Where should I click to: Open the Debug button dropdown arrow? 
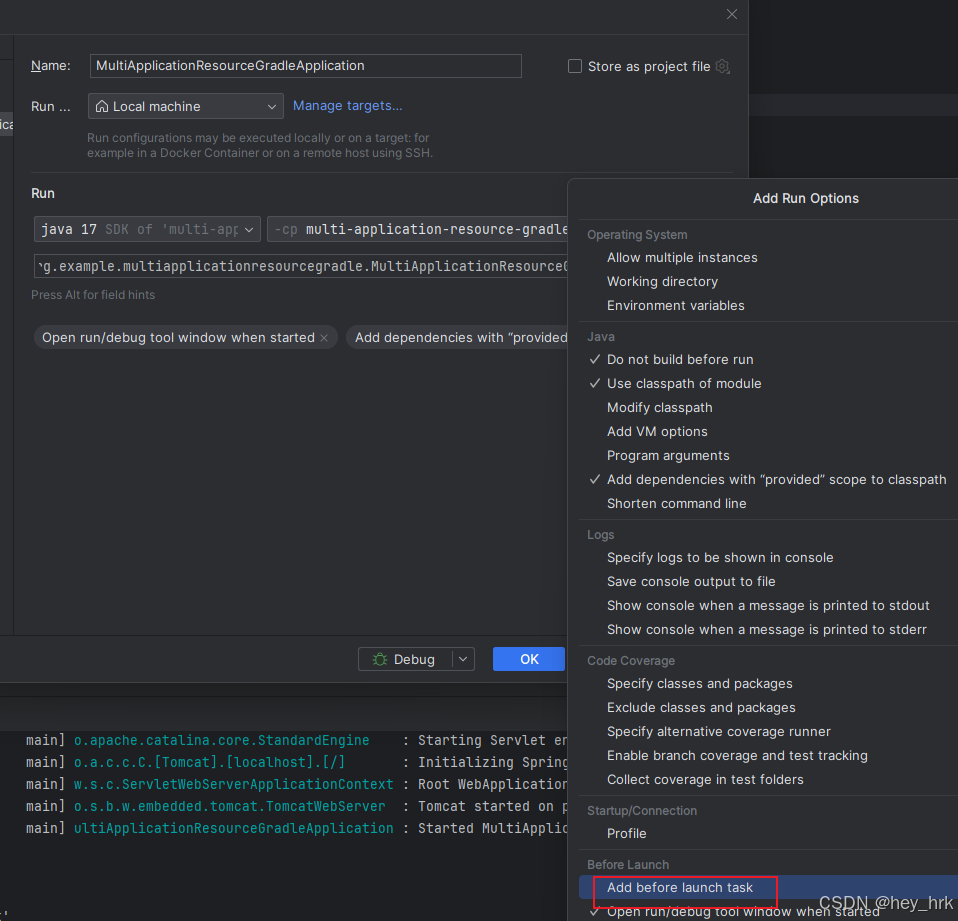463,659
